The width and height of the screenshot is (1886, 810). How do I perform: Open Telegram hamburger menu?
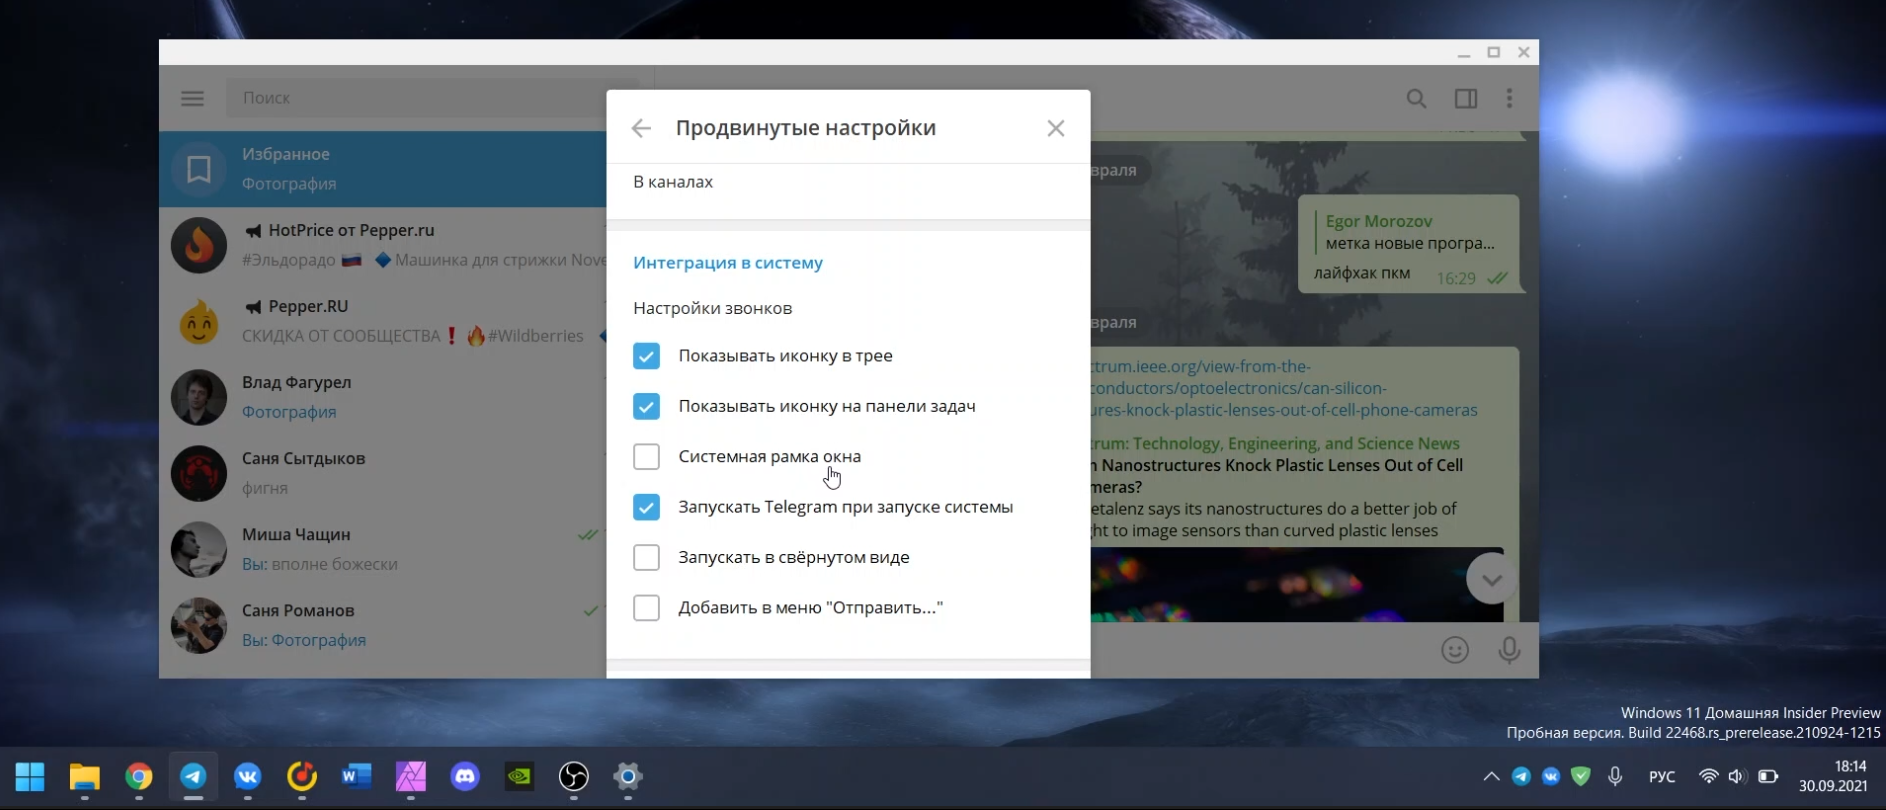(x=192, y=98)
